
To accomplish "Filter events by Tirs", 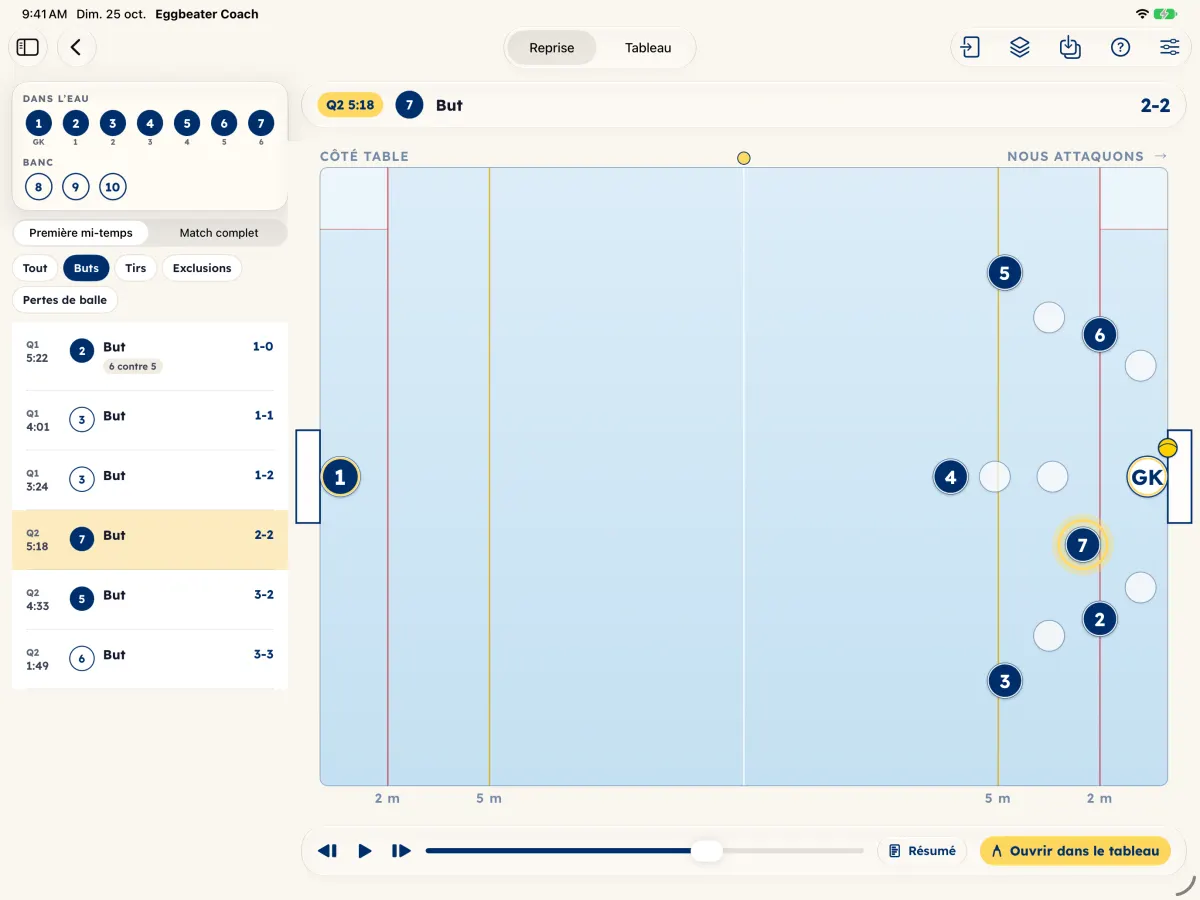I will 136,268.
